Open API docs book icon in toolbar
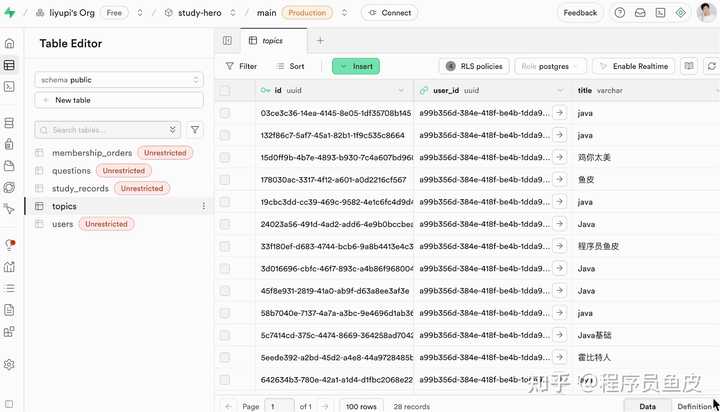The image size is (720, 412). 689,66
